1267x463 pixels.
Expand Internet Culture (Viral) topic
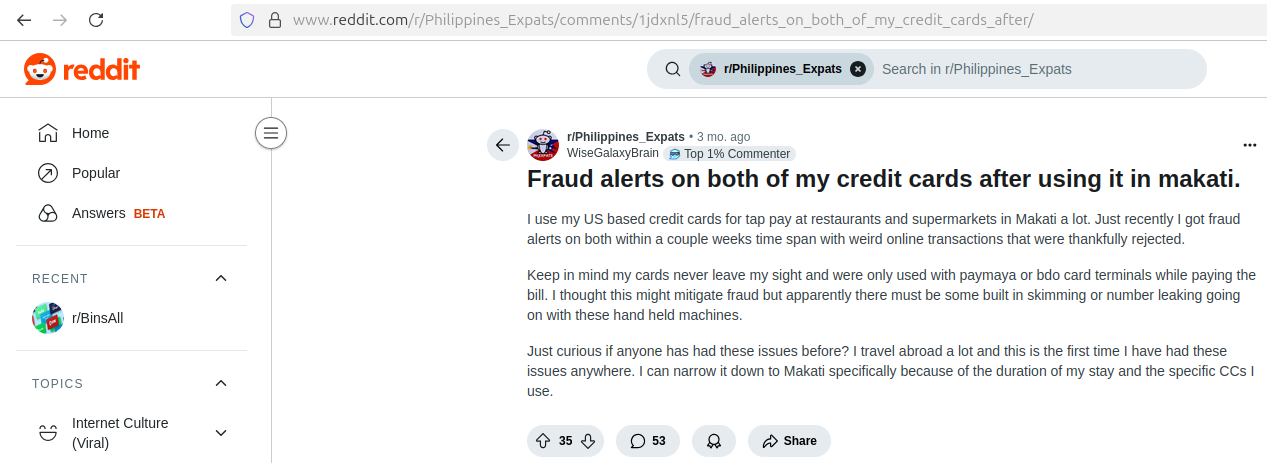(221, 433)
